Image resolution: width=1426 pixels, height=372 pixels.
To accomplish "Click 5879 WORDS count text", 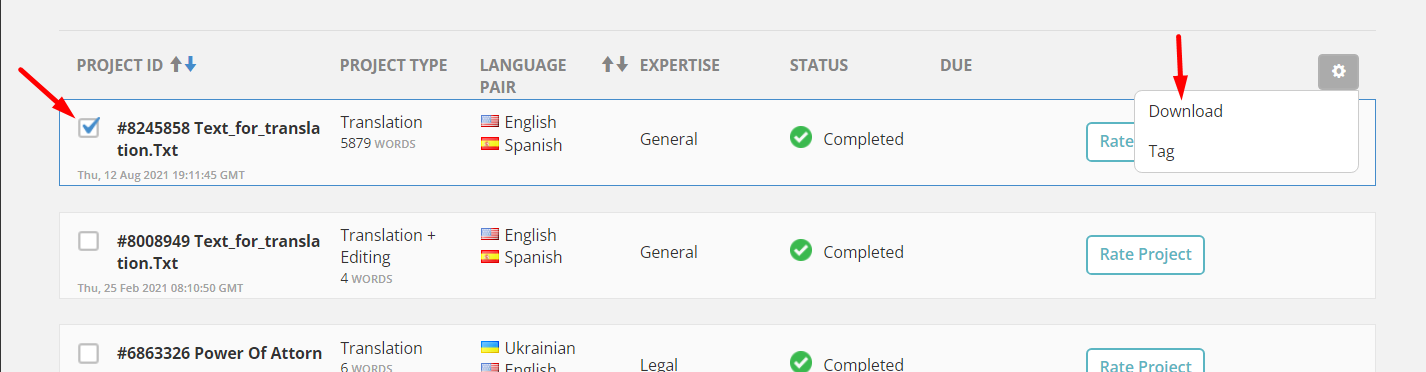I will pyautogui.click(x=378, y=144).
